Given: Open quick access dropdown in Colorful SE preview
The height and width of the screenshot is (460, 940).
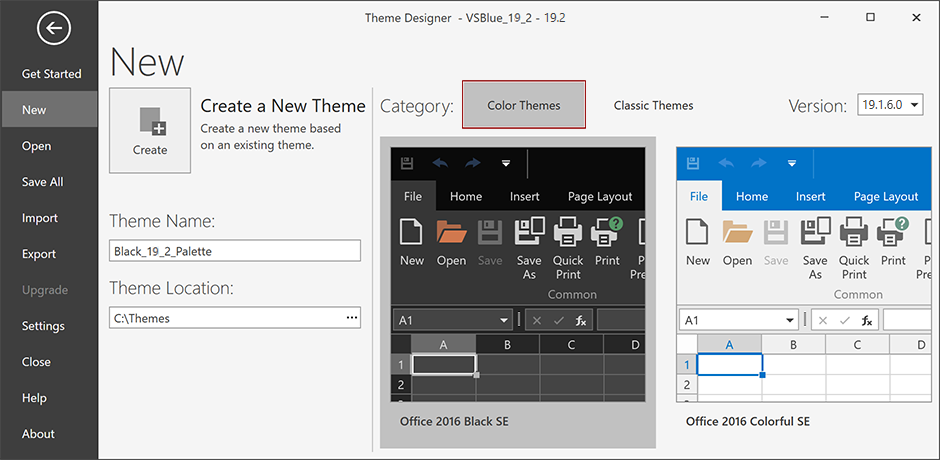Looking at the screenshot, I should 792,163.
